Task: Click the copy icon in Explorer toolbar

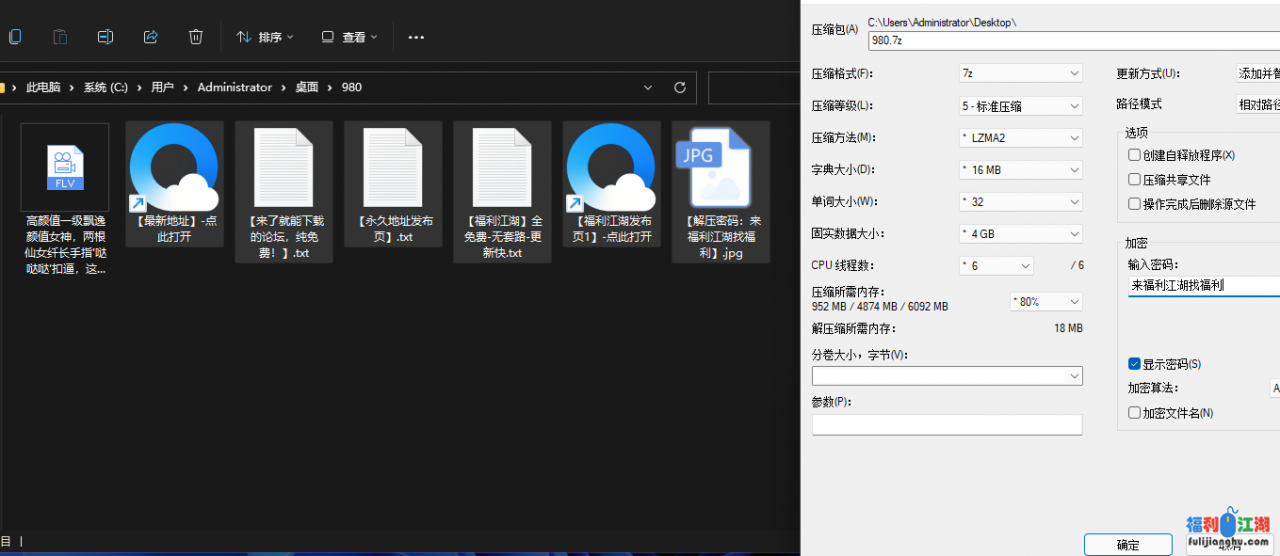Action: pos(15,37)
